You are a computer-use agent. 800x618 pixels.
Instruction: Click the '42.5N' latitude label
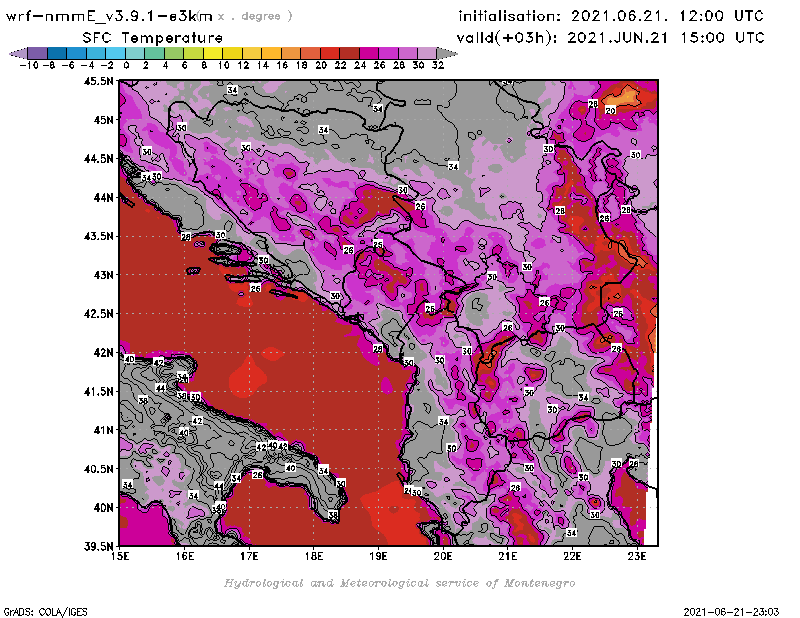pyautogui.click(x=98, y=313)
